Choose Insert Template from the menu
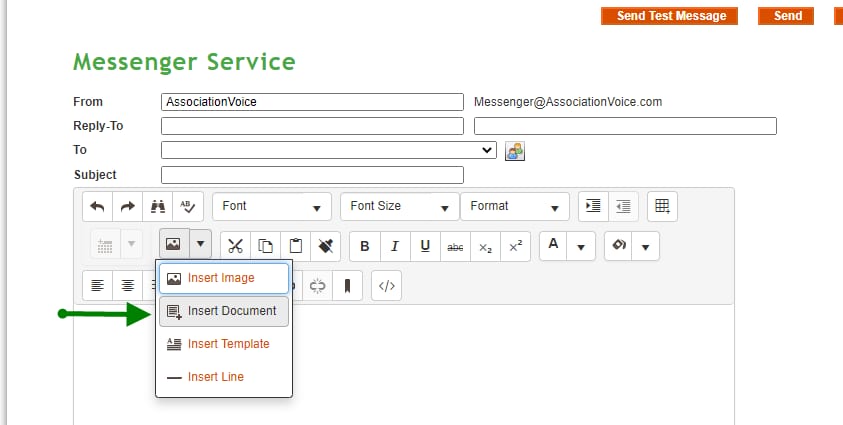This screenshot has height=425, width=843. 224,344
